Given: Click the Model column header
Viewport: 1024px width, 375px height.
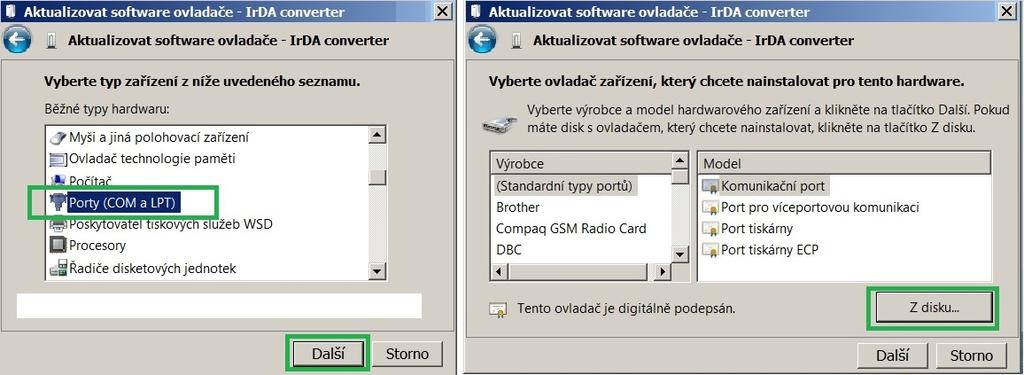Looking at the screenshot, I should (x=844, y=164).
